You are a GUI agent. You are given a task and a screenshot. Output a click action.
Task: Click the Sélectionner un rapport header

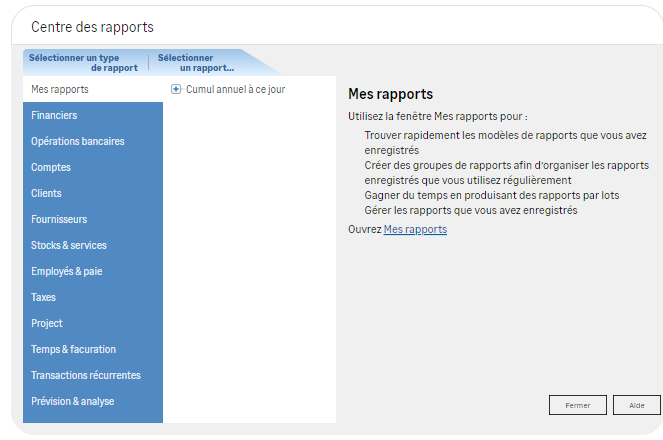(196, 63)
